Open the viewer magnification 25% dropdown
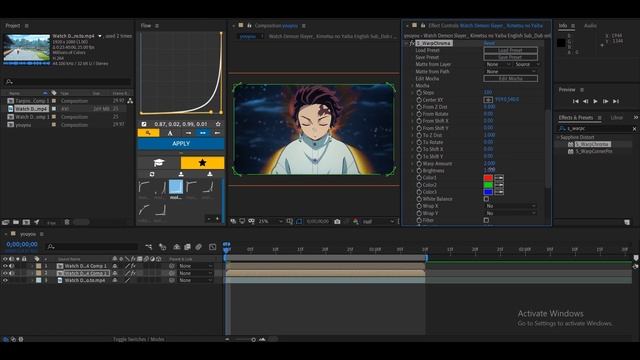The height and width of the screenshot is (360, 640). (270, 221)
